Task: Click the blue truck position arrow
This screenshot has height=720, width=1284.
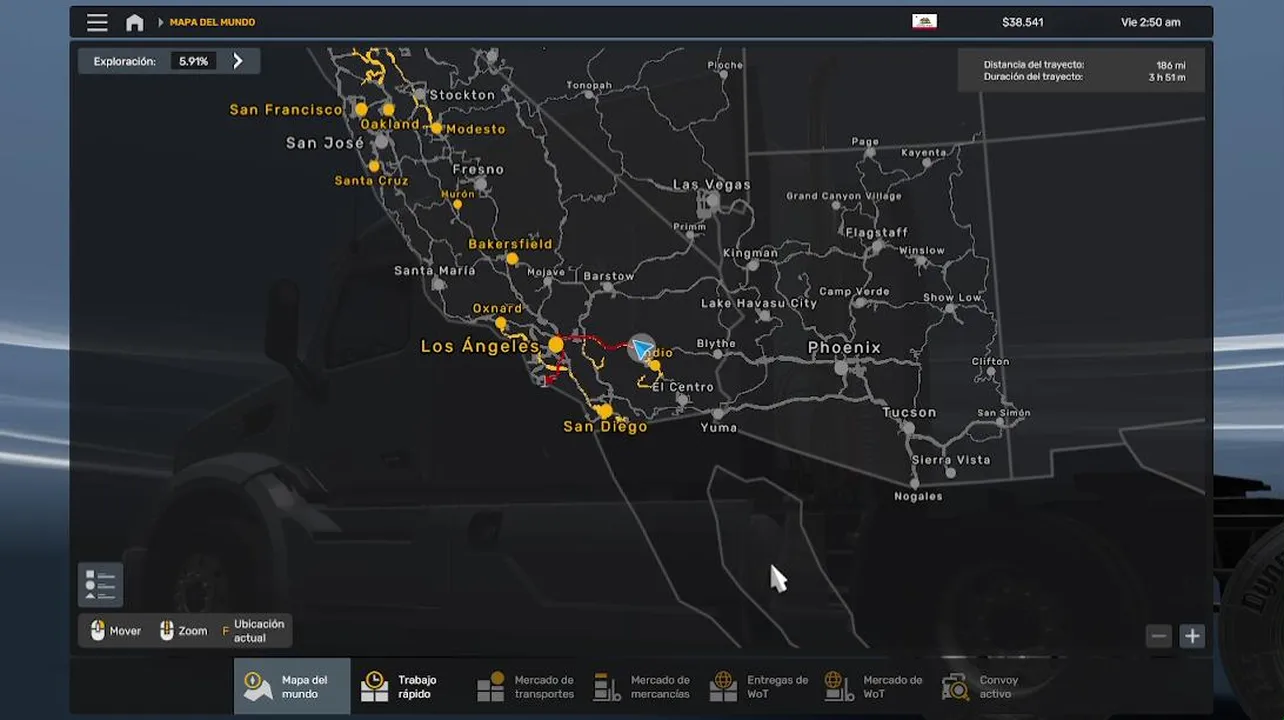Action: point(641,348)
